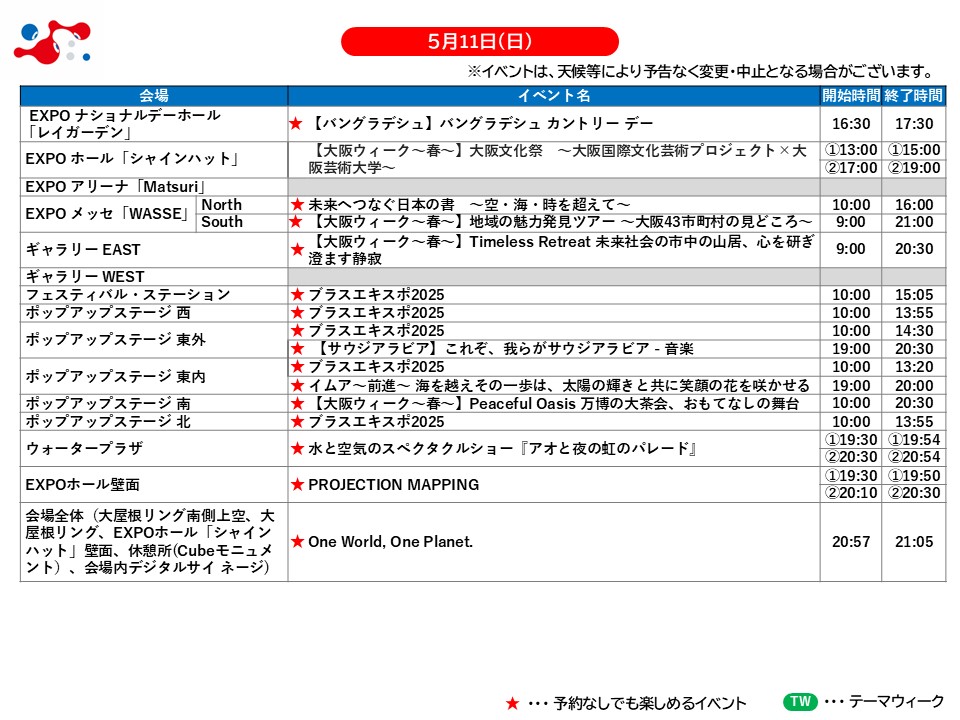Select the 5月11日(日) date banner
Image resolution: width=960 pixels, height=720 pixels.
pyautogui.click(x=480, y=41)
